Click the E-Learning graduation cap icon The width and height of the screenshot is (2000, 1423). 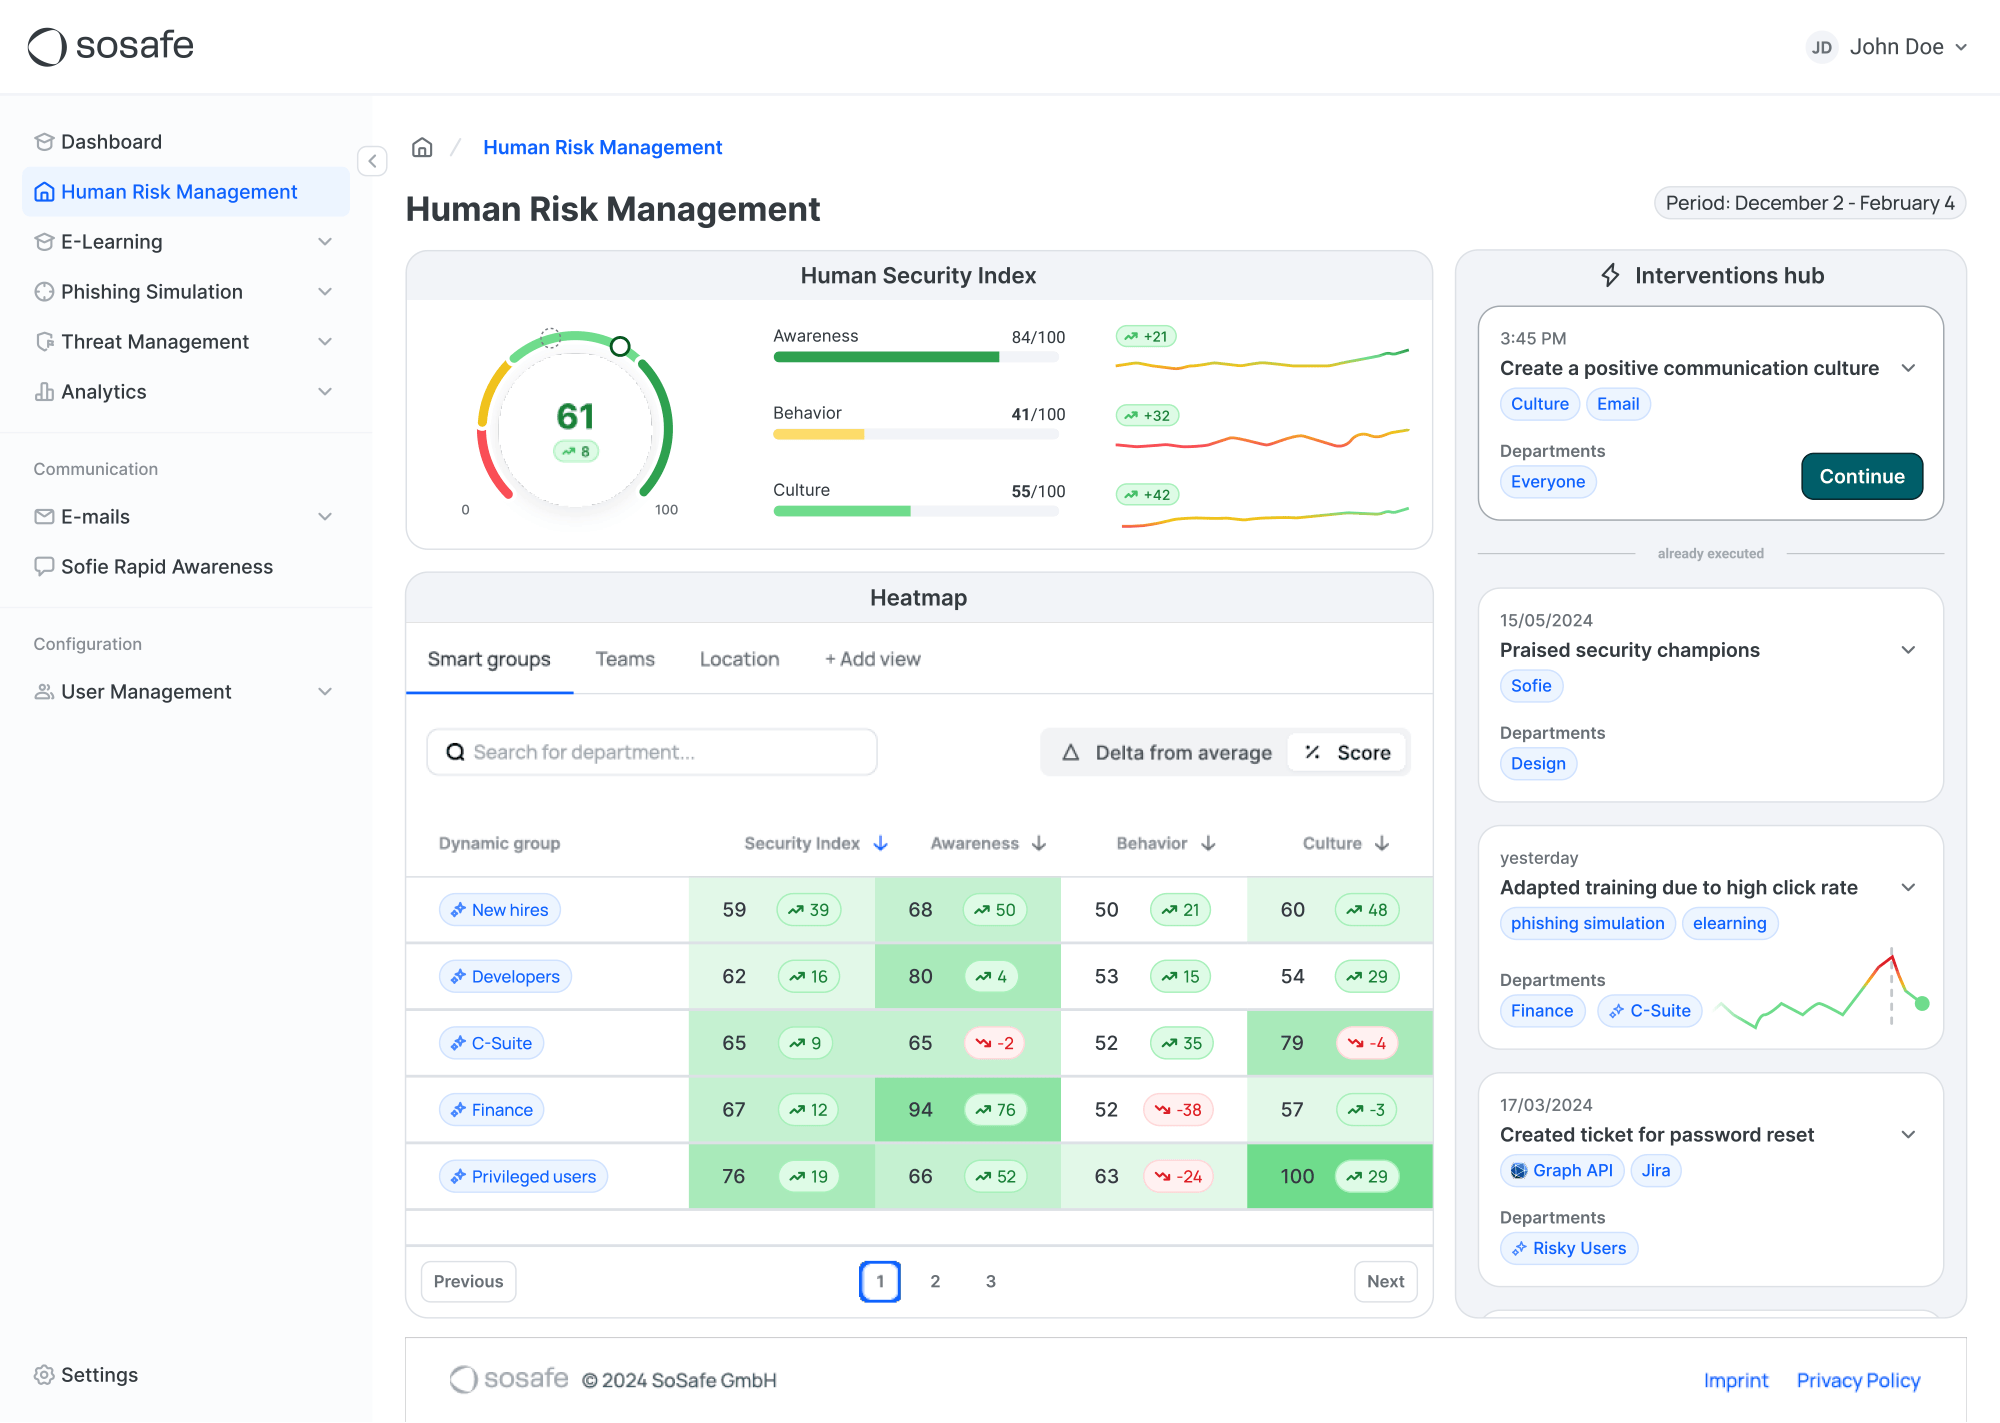[44, 242]
